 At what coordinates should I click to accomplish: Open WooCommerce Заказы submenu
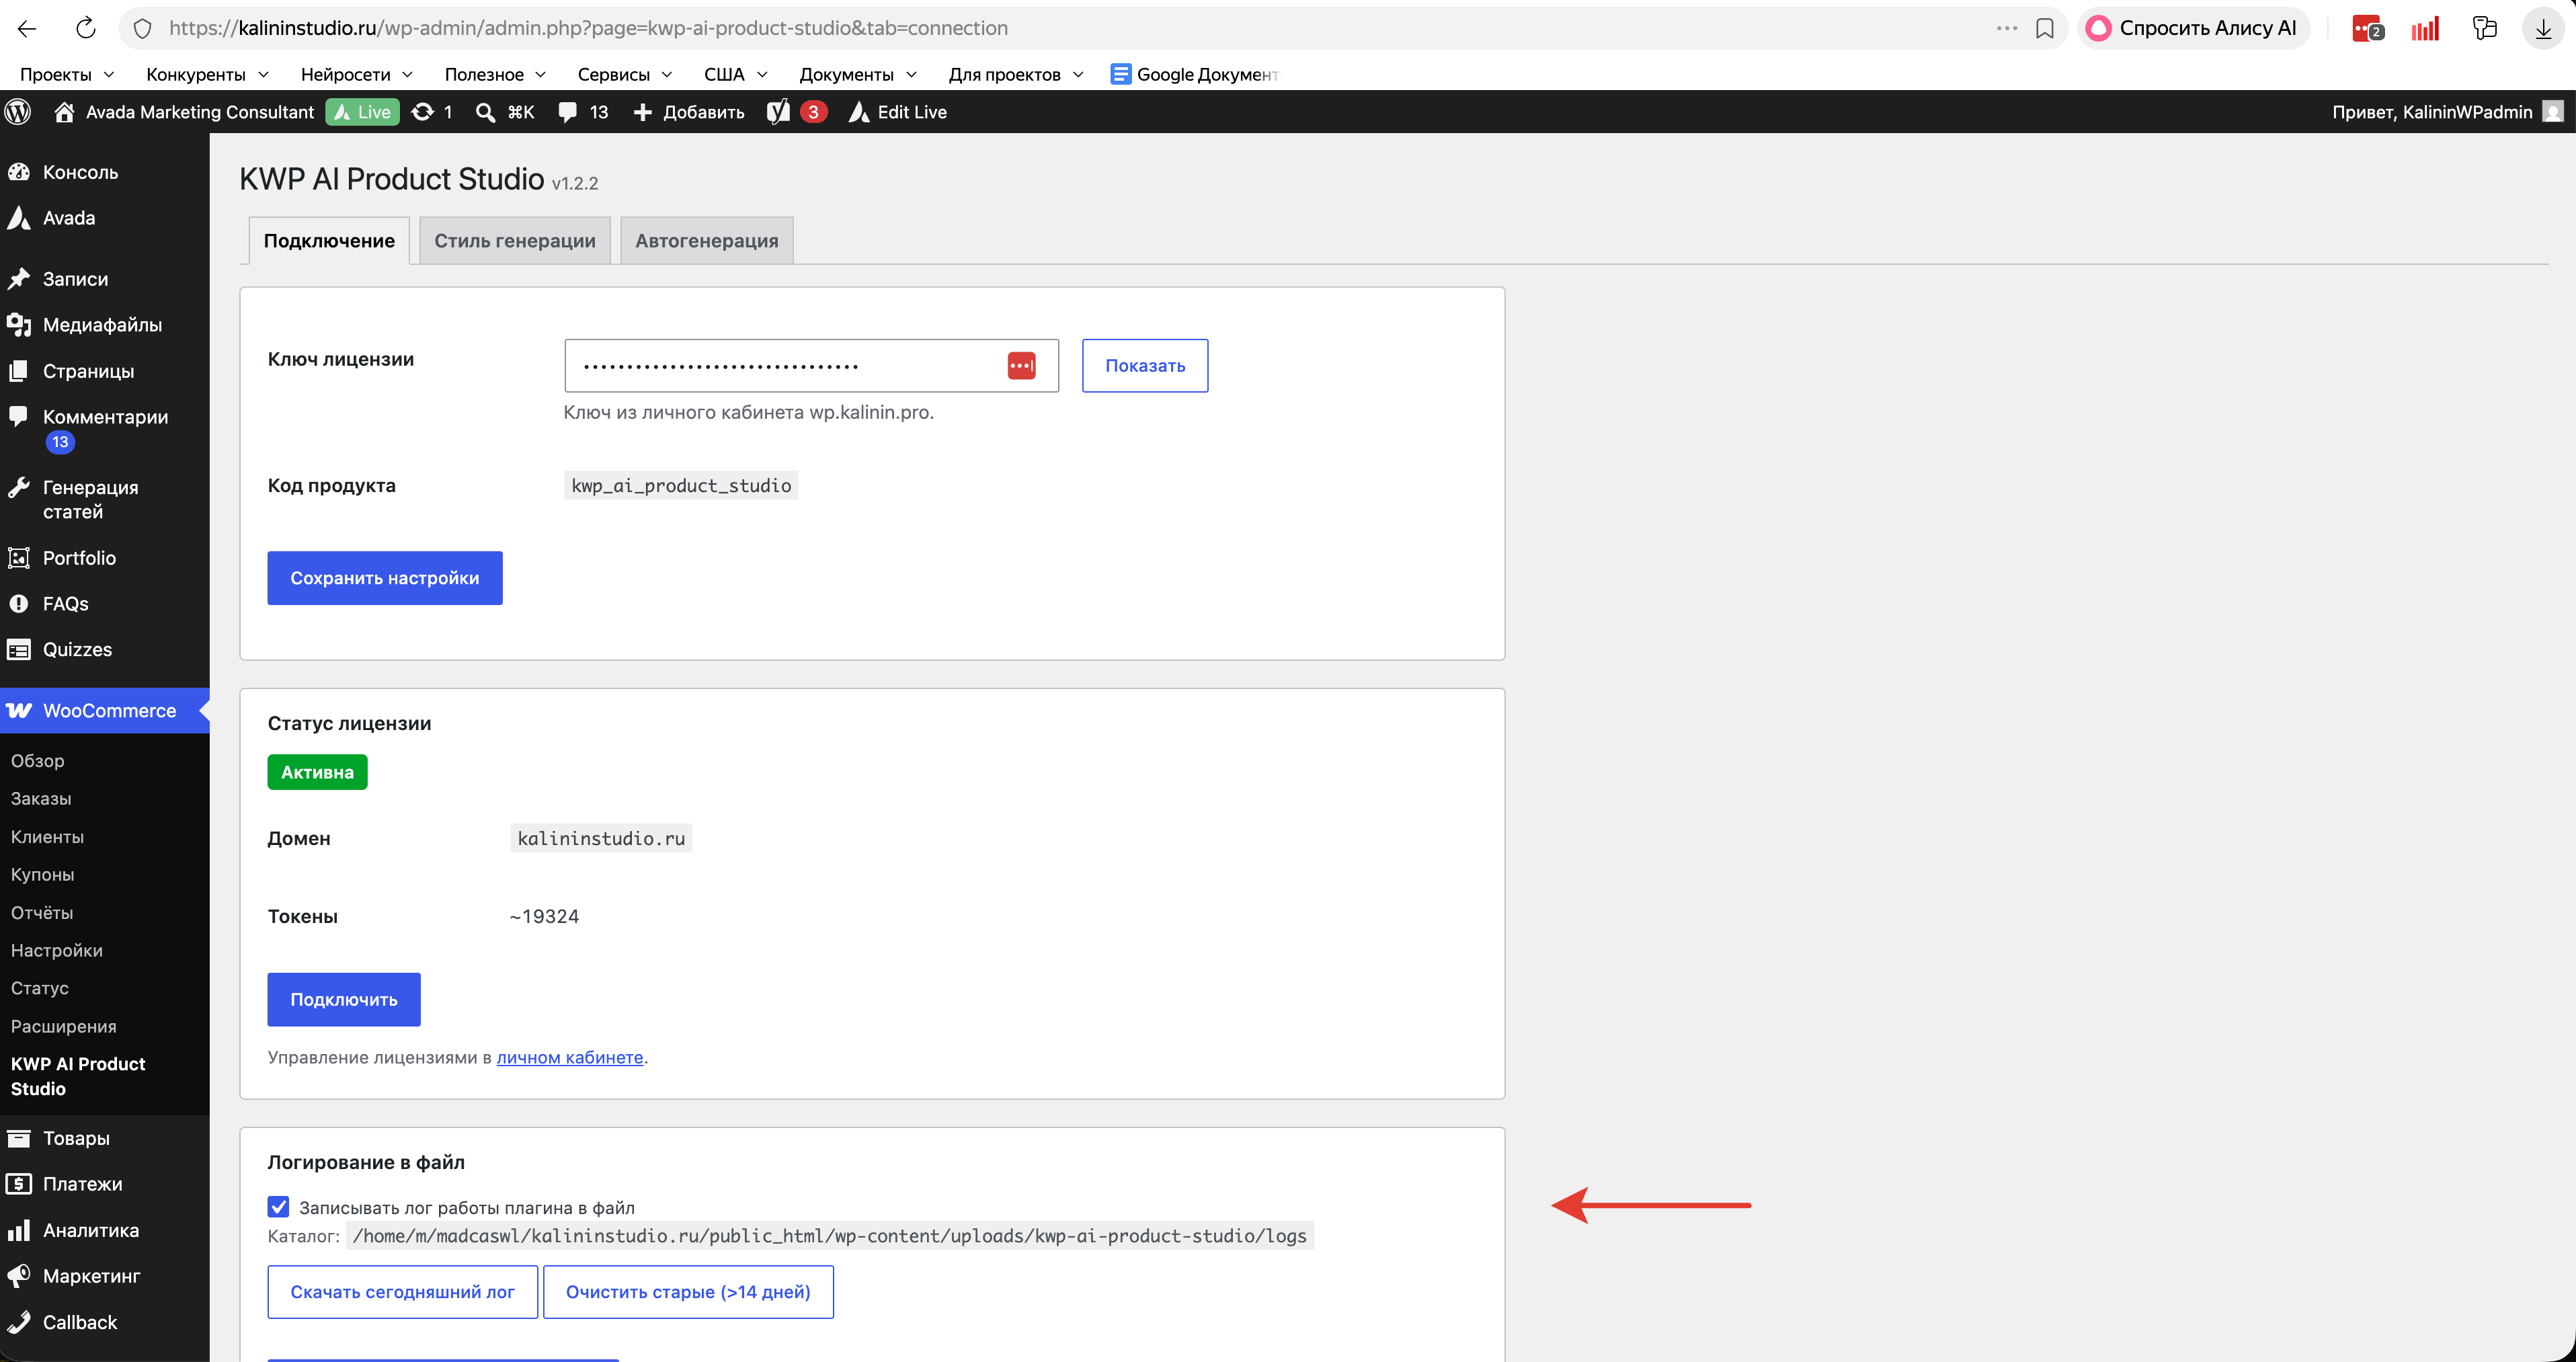(41, 798)
